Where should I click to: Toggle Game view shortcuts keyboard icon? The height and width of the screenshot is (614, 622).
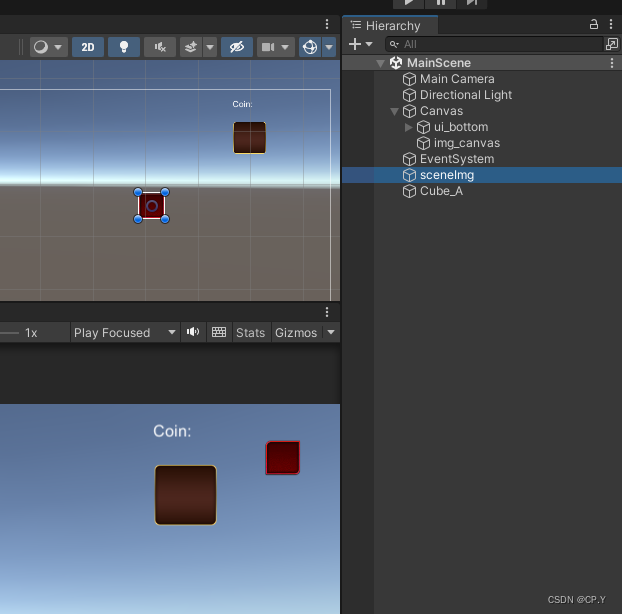click(219, 332)
